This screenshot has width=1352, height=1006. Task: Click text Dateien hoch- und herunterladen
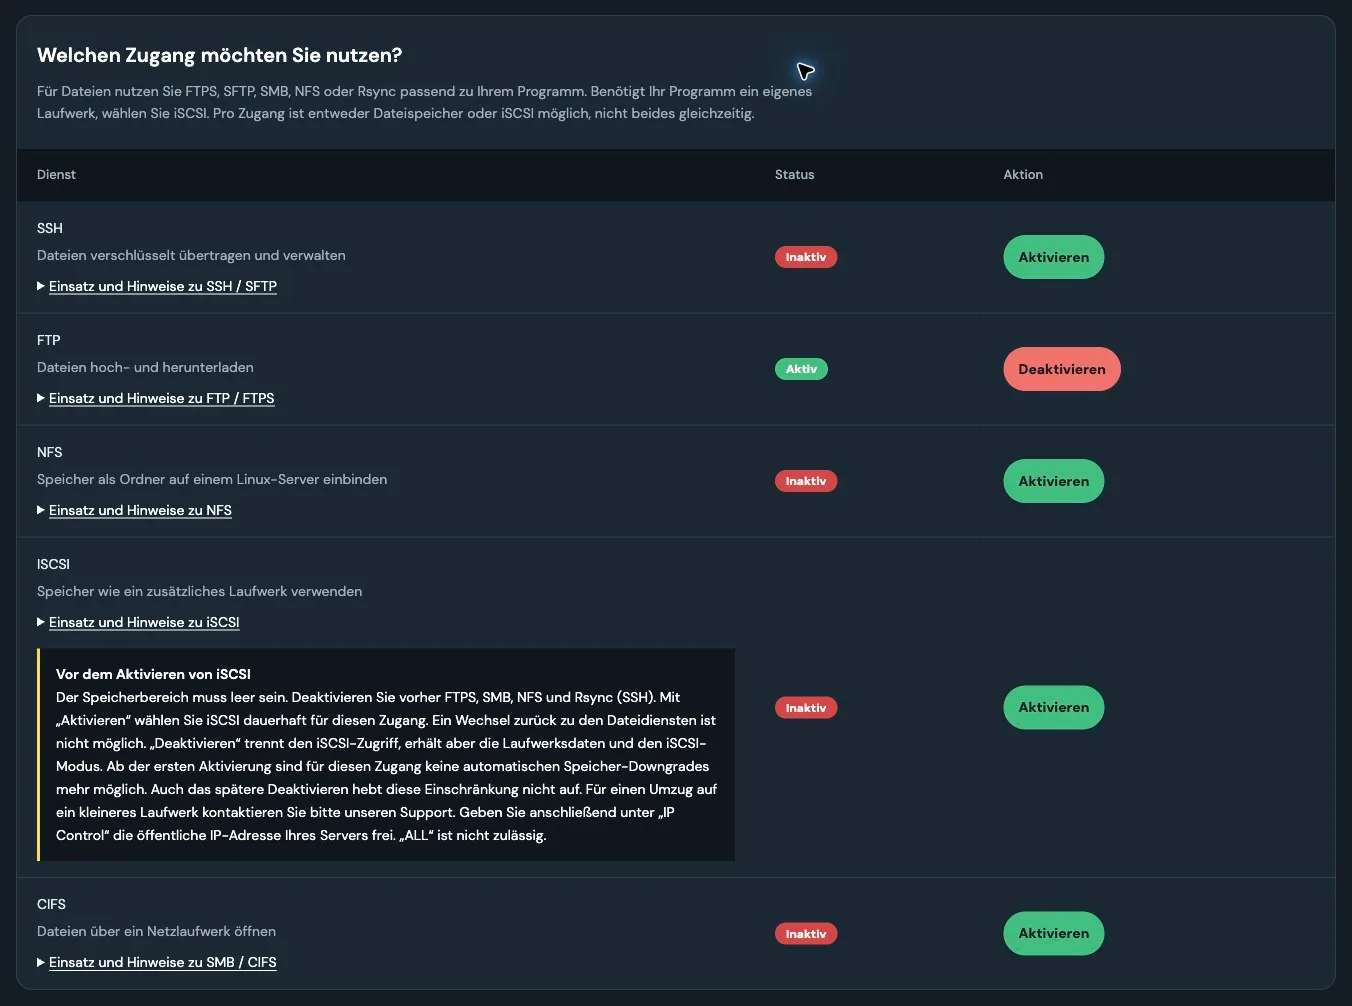point(145,367)
